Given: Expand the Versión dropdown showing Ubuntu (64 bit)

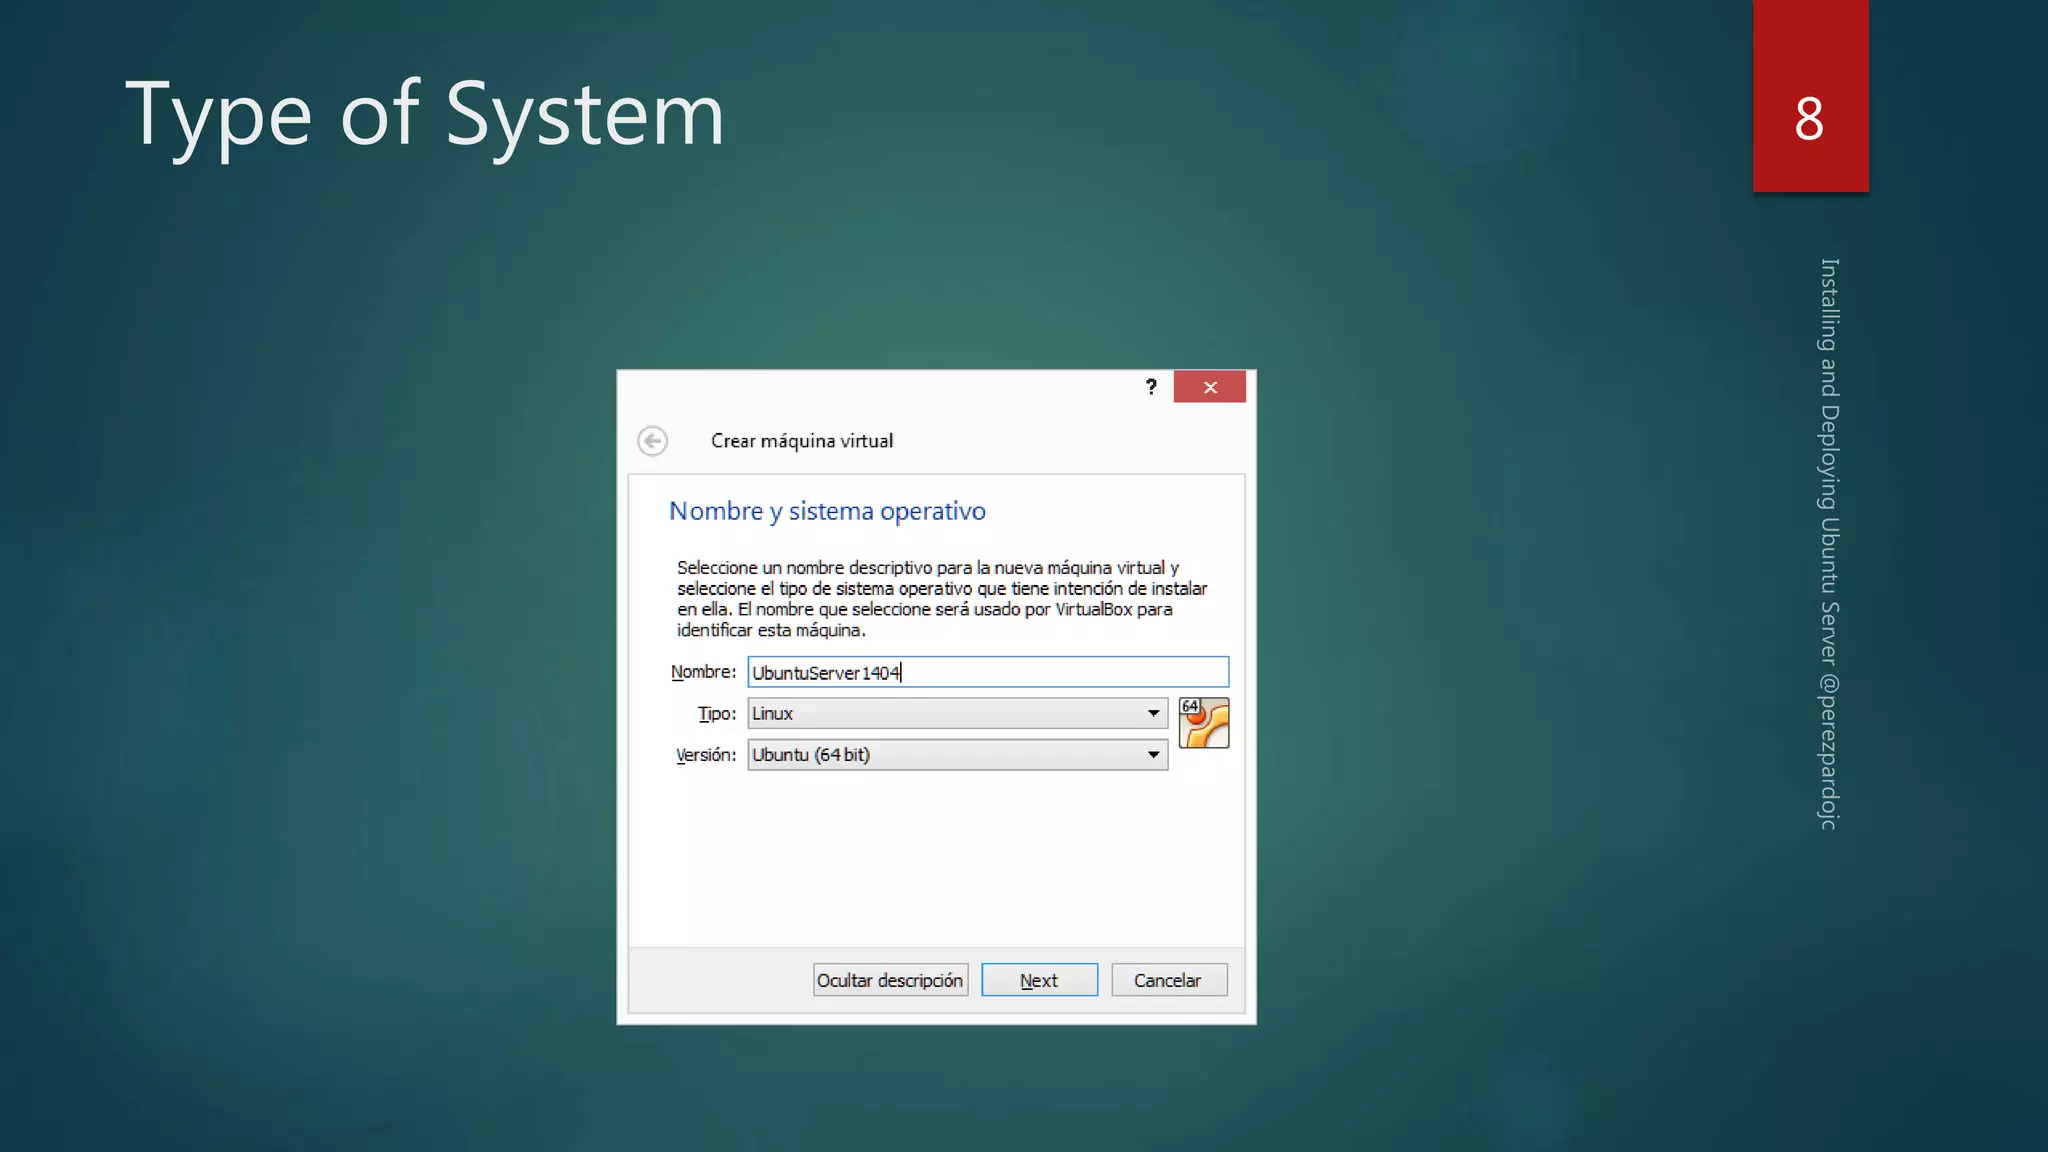Looking at the screenshot, I should 1153,755.
